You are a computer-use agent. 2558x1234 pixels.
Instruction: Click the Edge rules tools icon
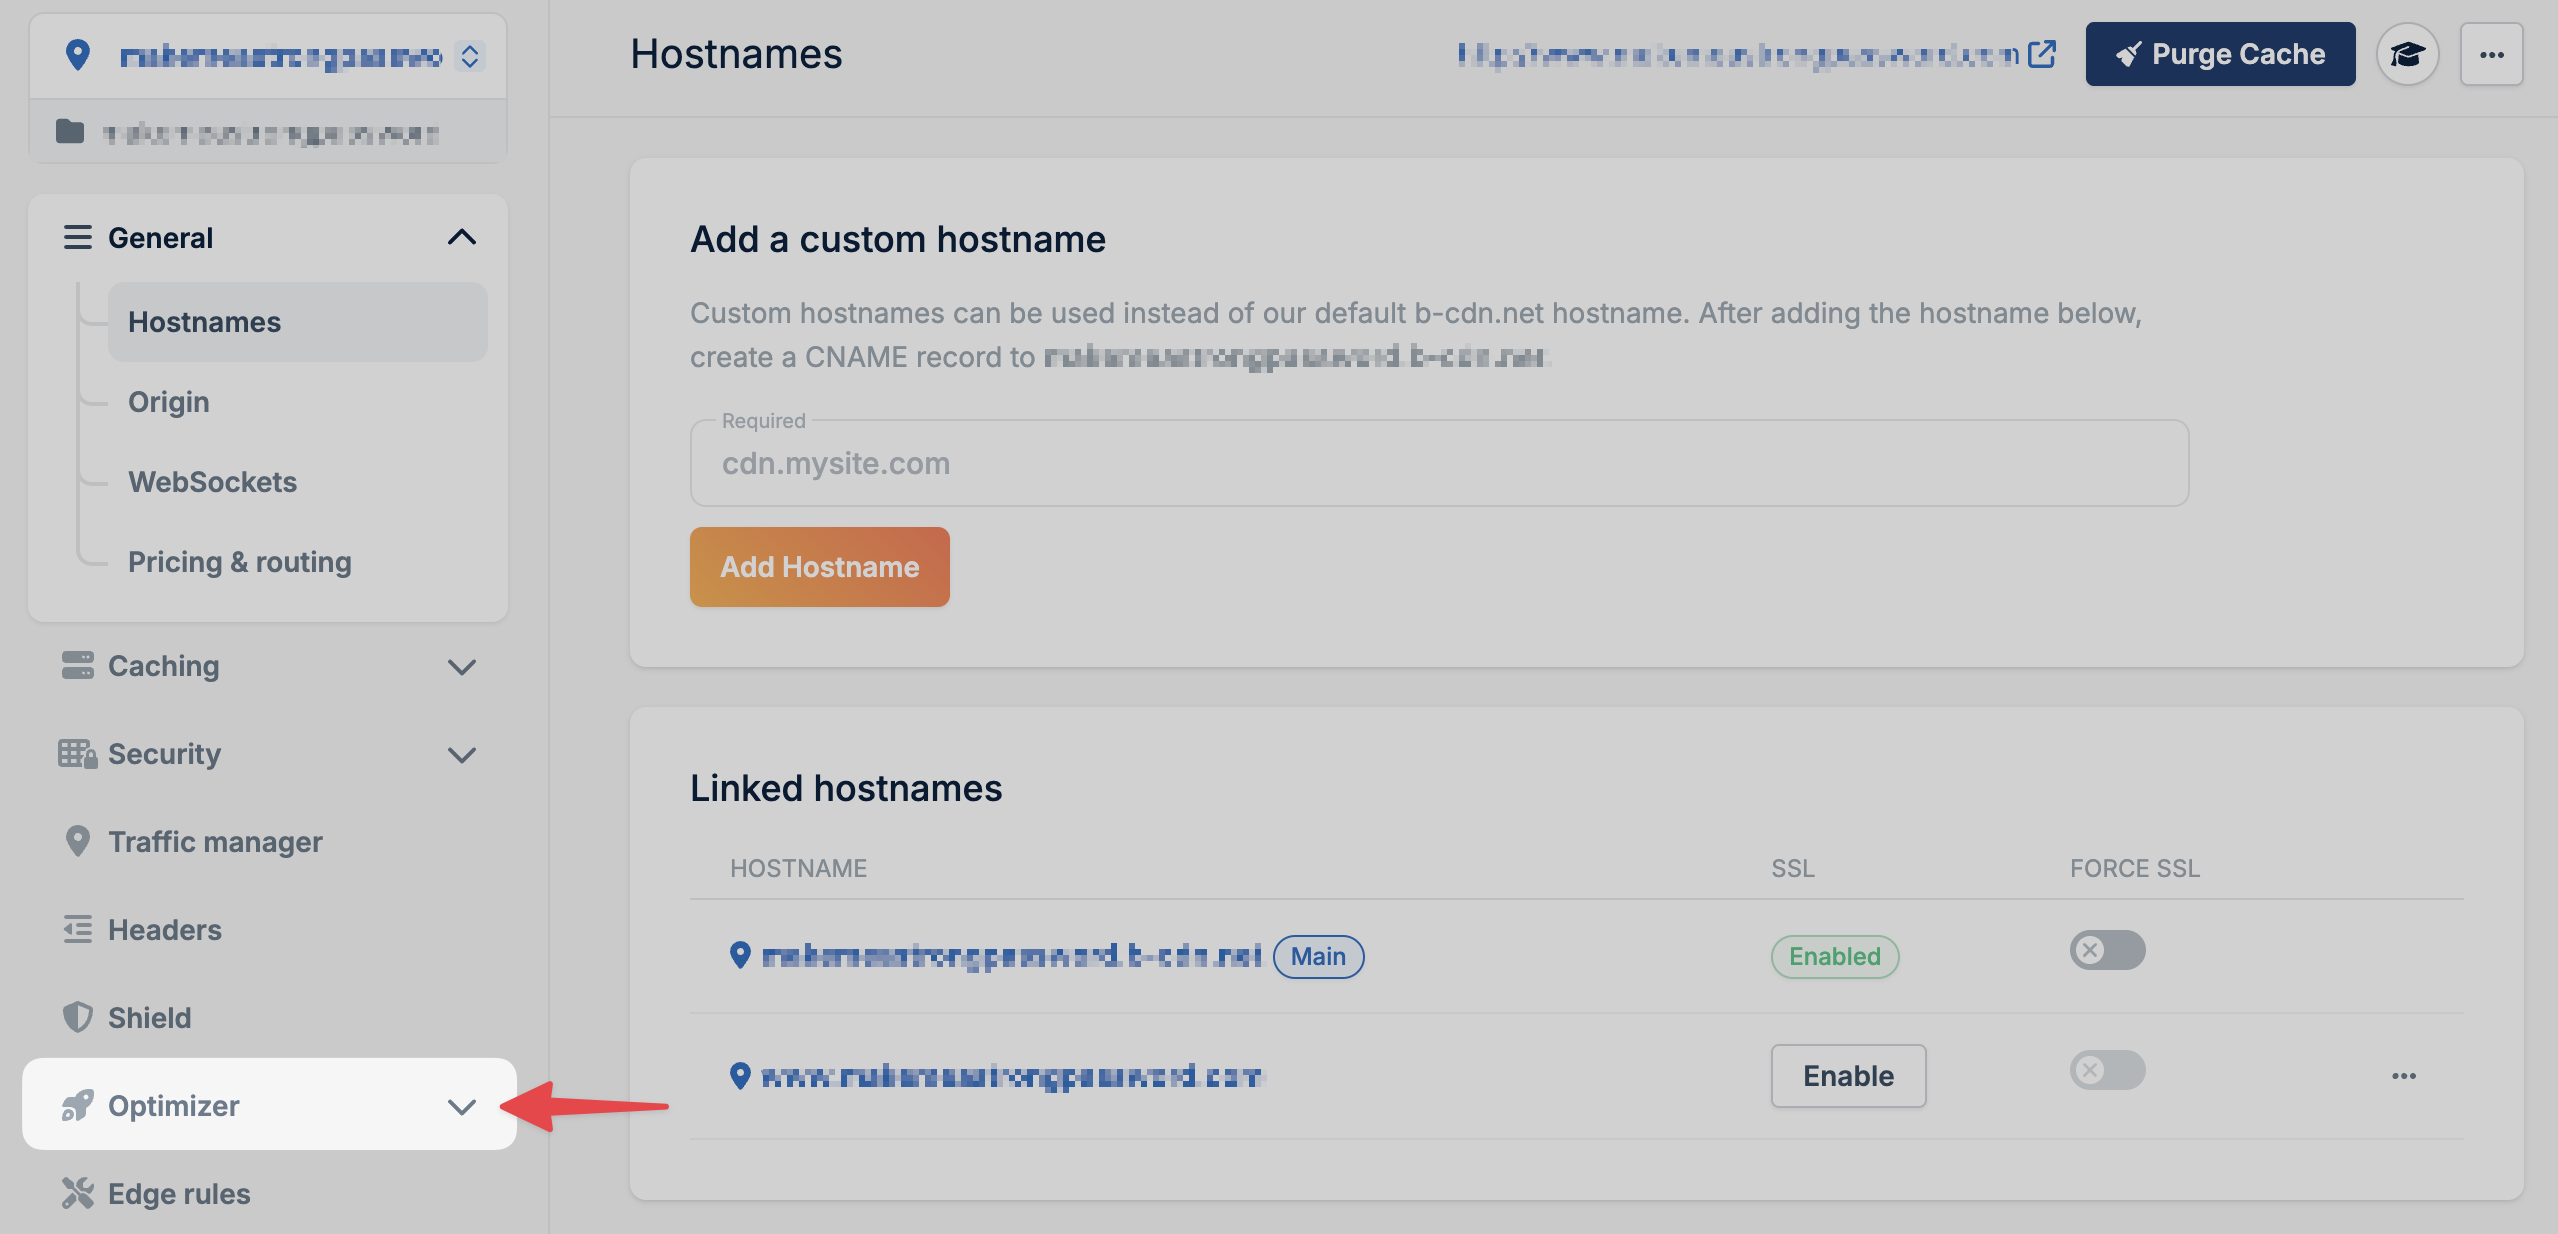click(x=77, y=1193)
